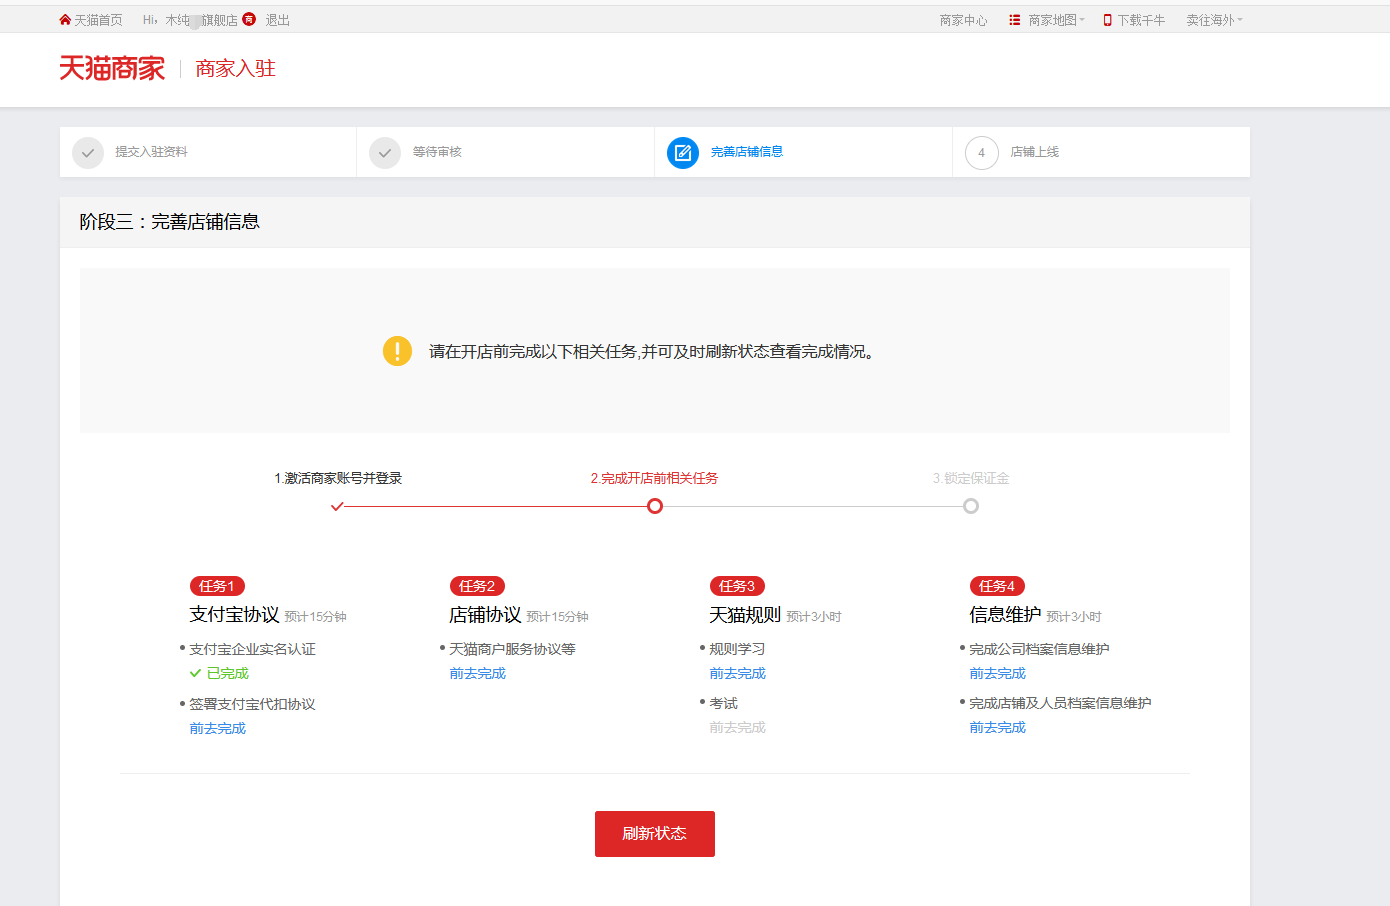Click the yellow exclamation warning icon
The height and width of the screenshot is (906, 1390).
click(x=397, y=351)
